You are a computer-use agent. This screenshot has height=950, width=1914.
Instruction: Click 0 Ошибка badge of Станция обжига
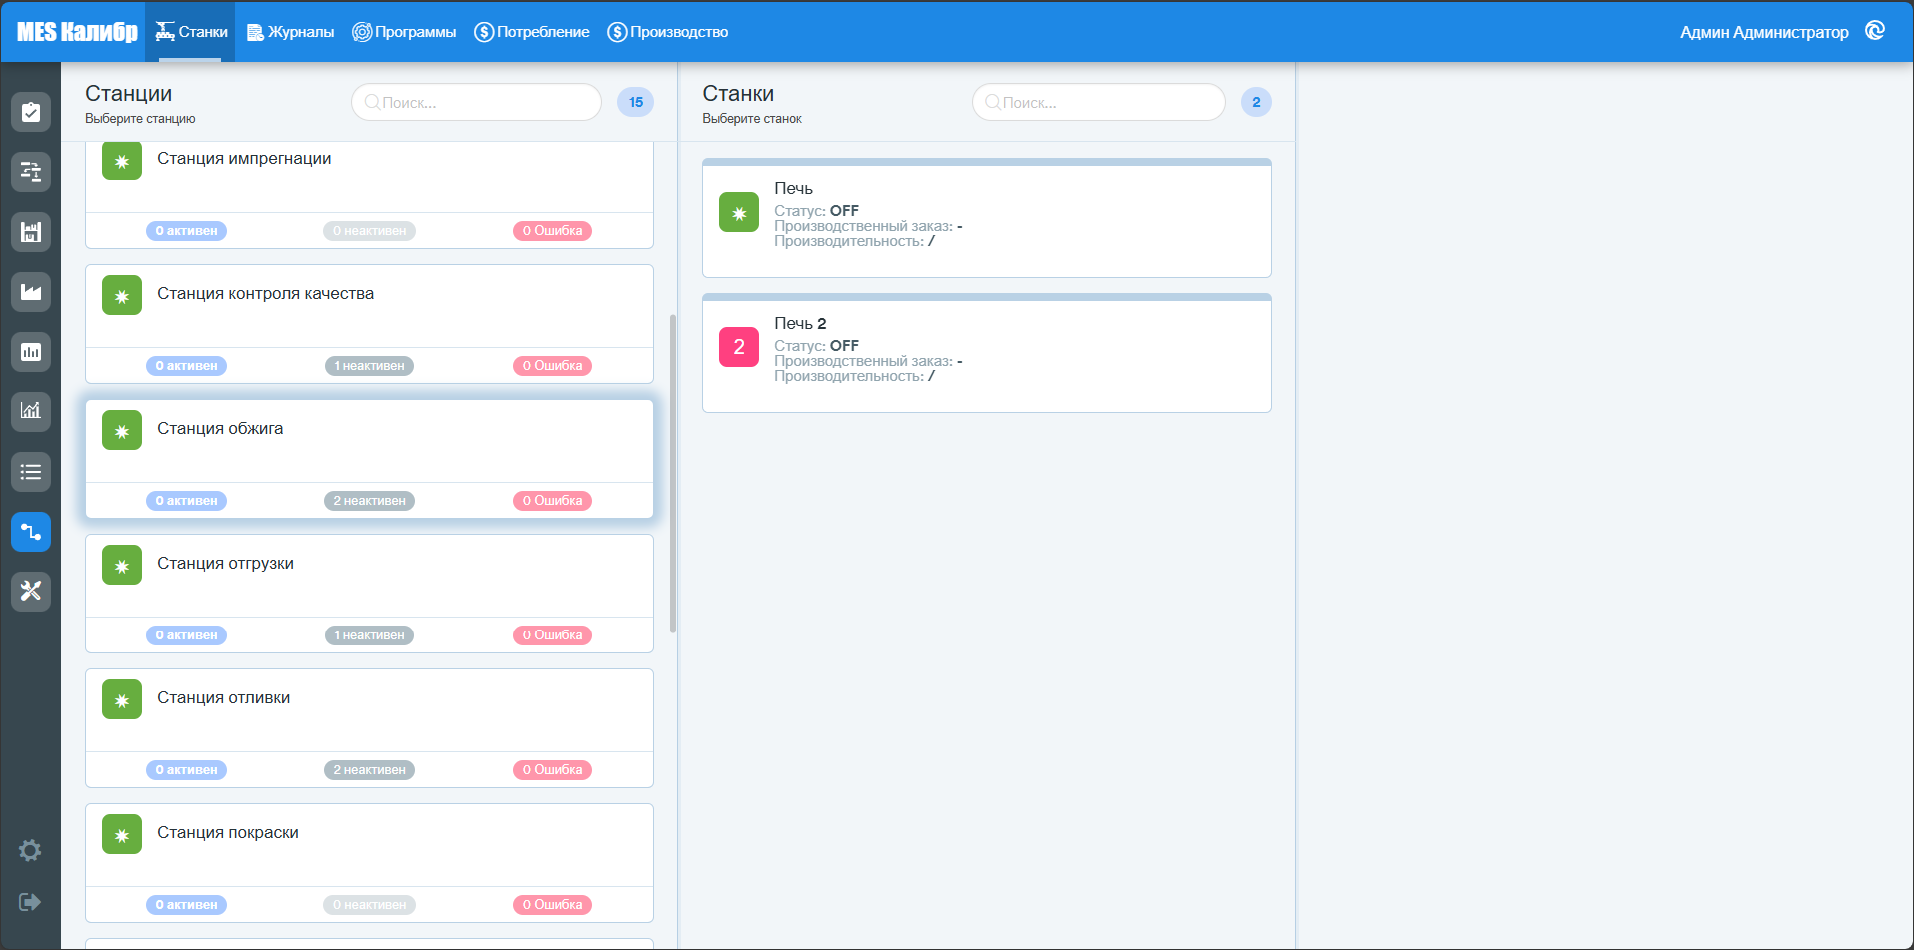pyautogui.click(x=552, y=501)
